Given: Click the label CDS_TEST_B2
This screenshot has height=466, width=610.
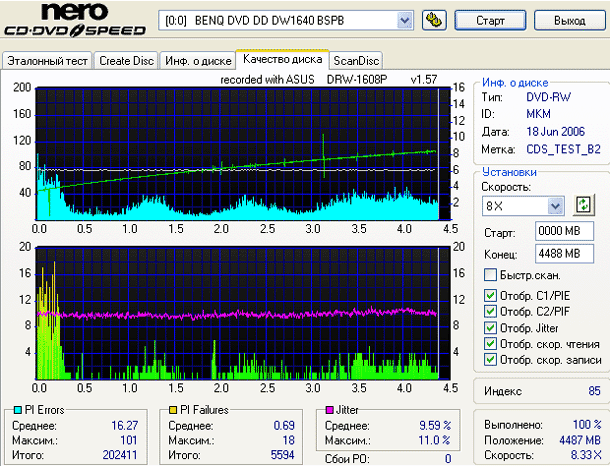Looking at the screenshot, I should [563, 149].
